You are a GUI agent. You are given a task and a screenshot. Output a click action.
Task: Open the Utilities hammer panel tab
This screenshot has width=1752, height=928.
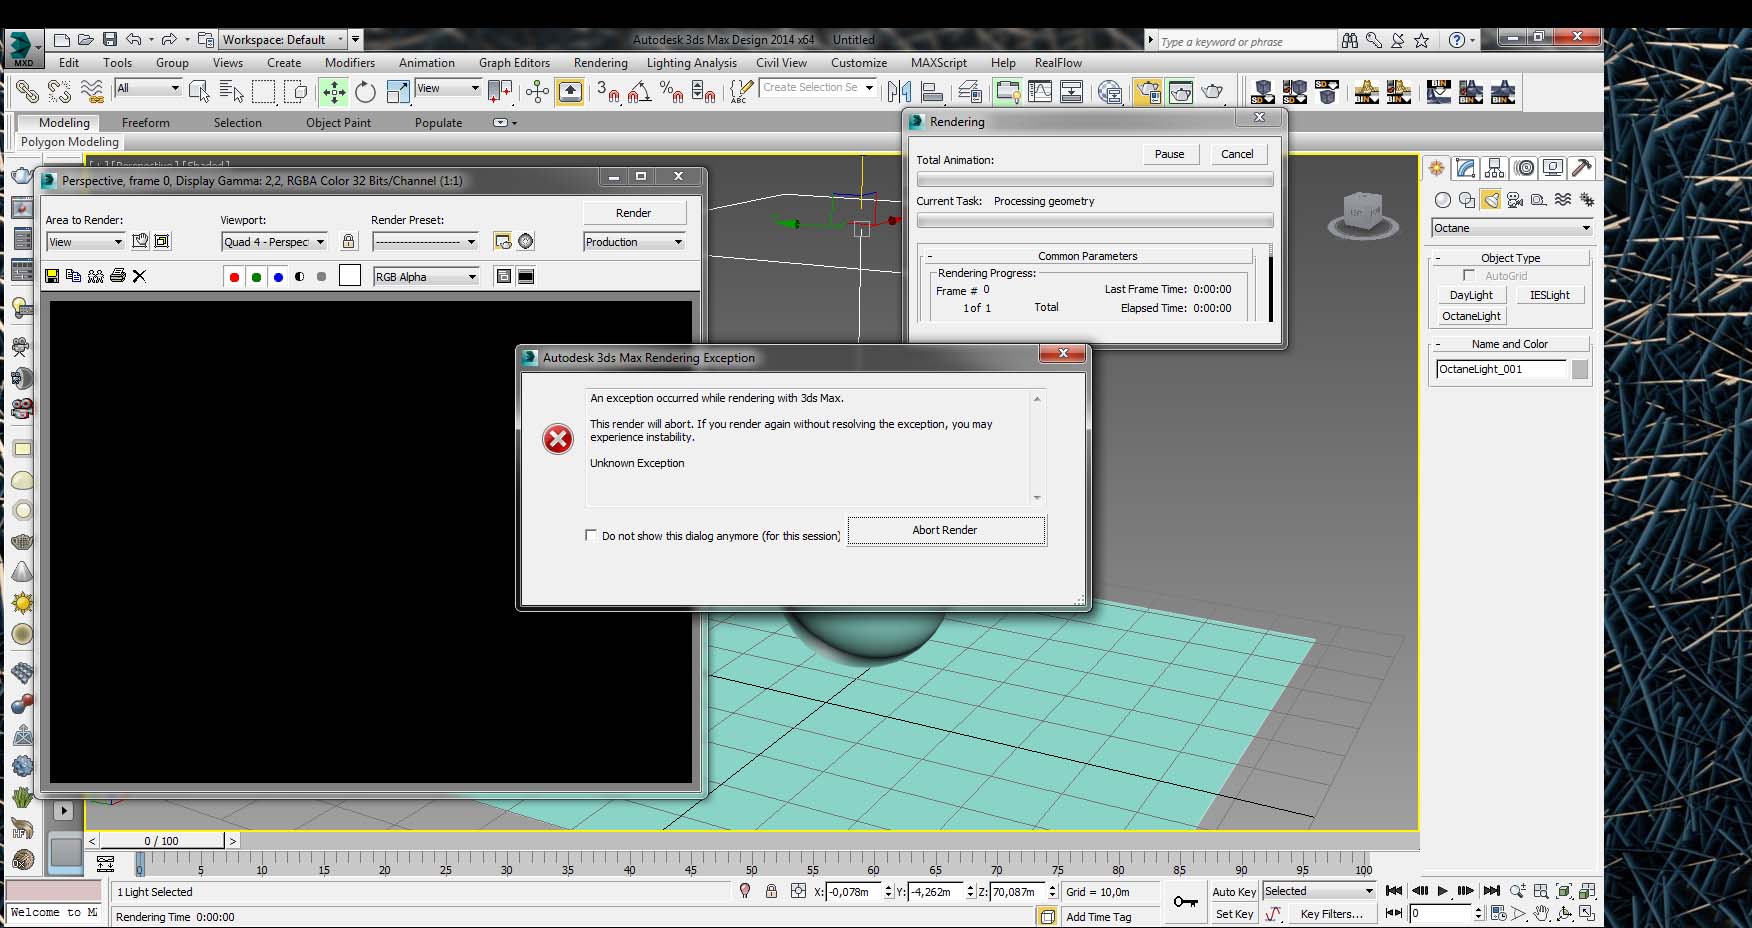click(1582, 168)
